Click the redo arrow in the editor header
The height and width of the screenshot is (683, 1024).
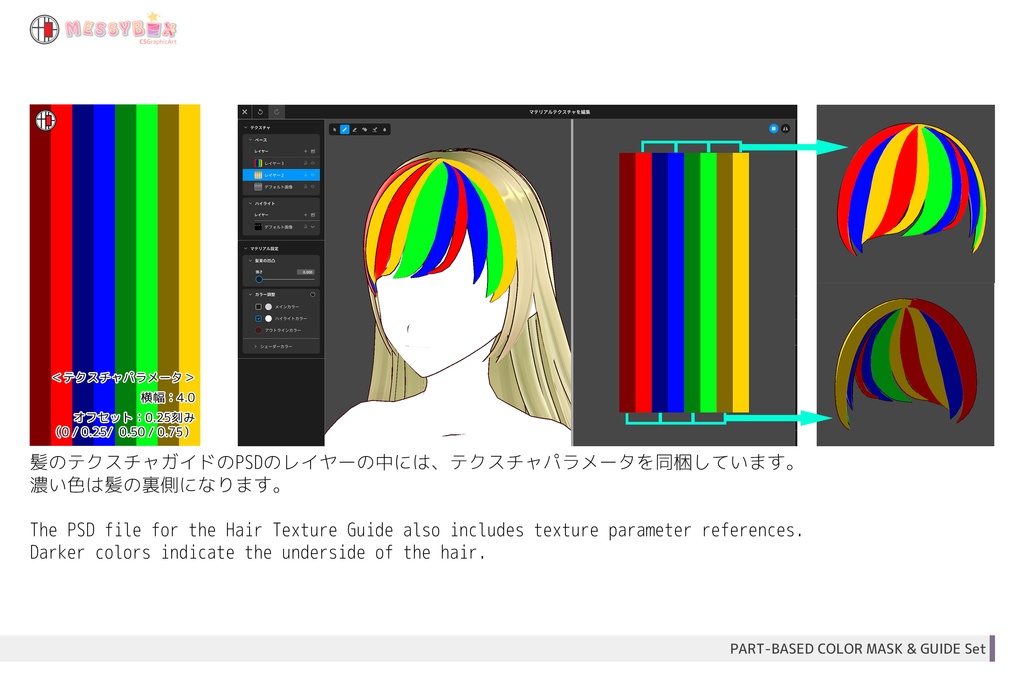coord(276,112)
